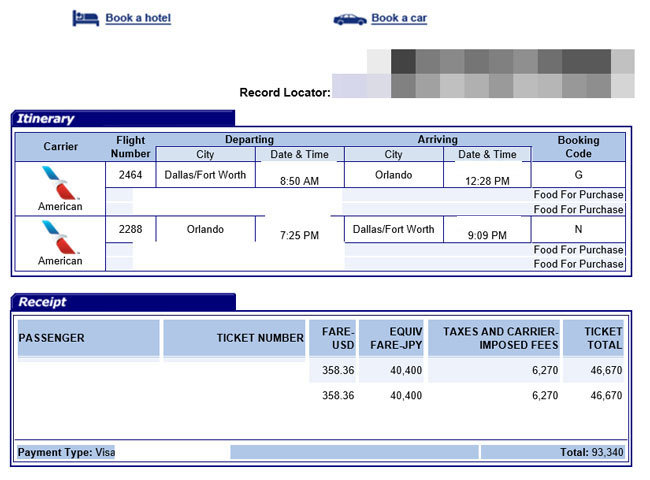Click the Record Locator label

coord(284,93)
